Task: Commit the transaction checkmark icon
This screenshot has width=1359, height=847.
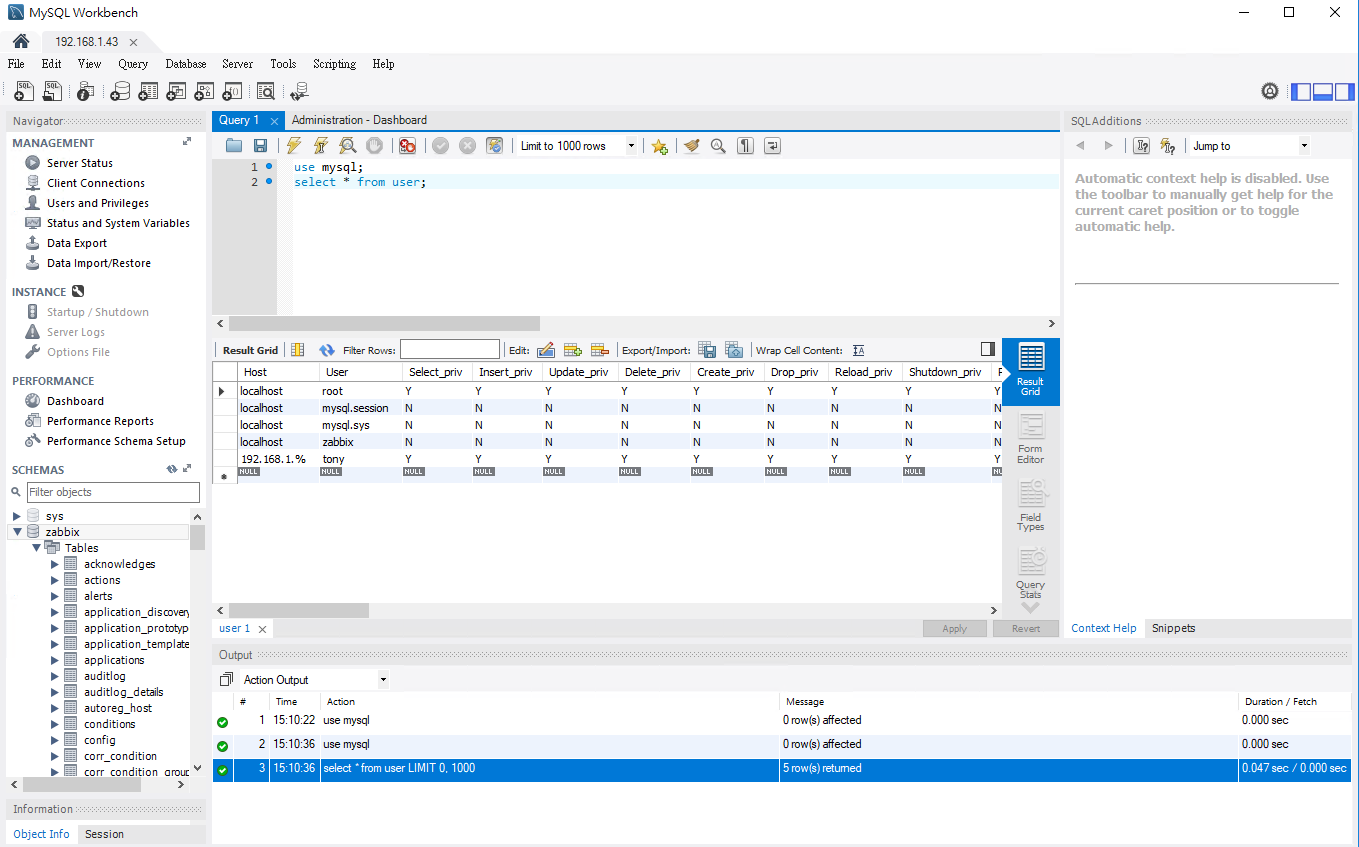Action: point(441,146)
